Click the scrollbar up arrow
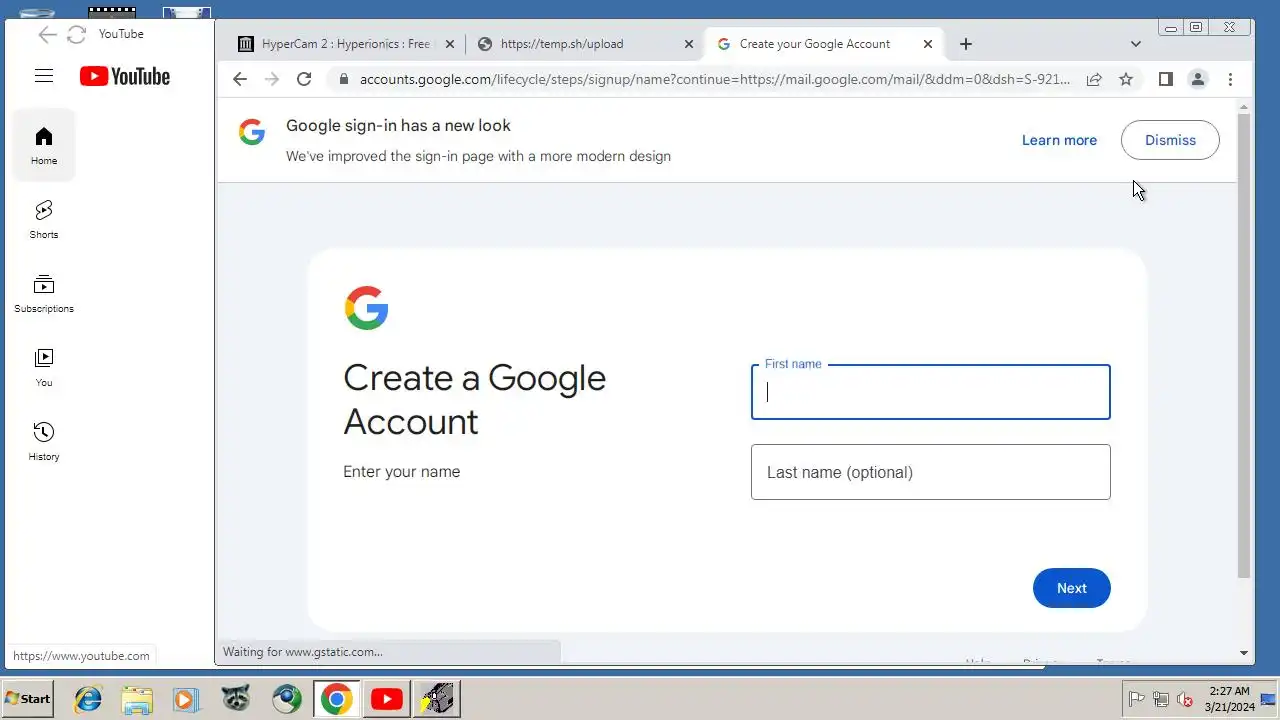 (1244, 106)
